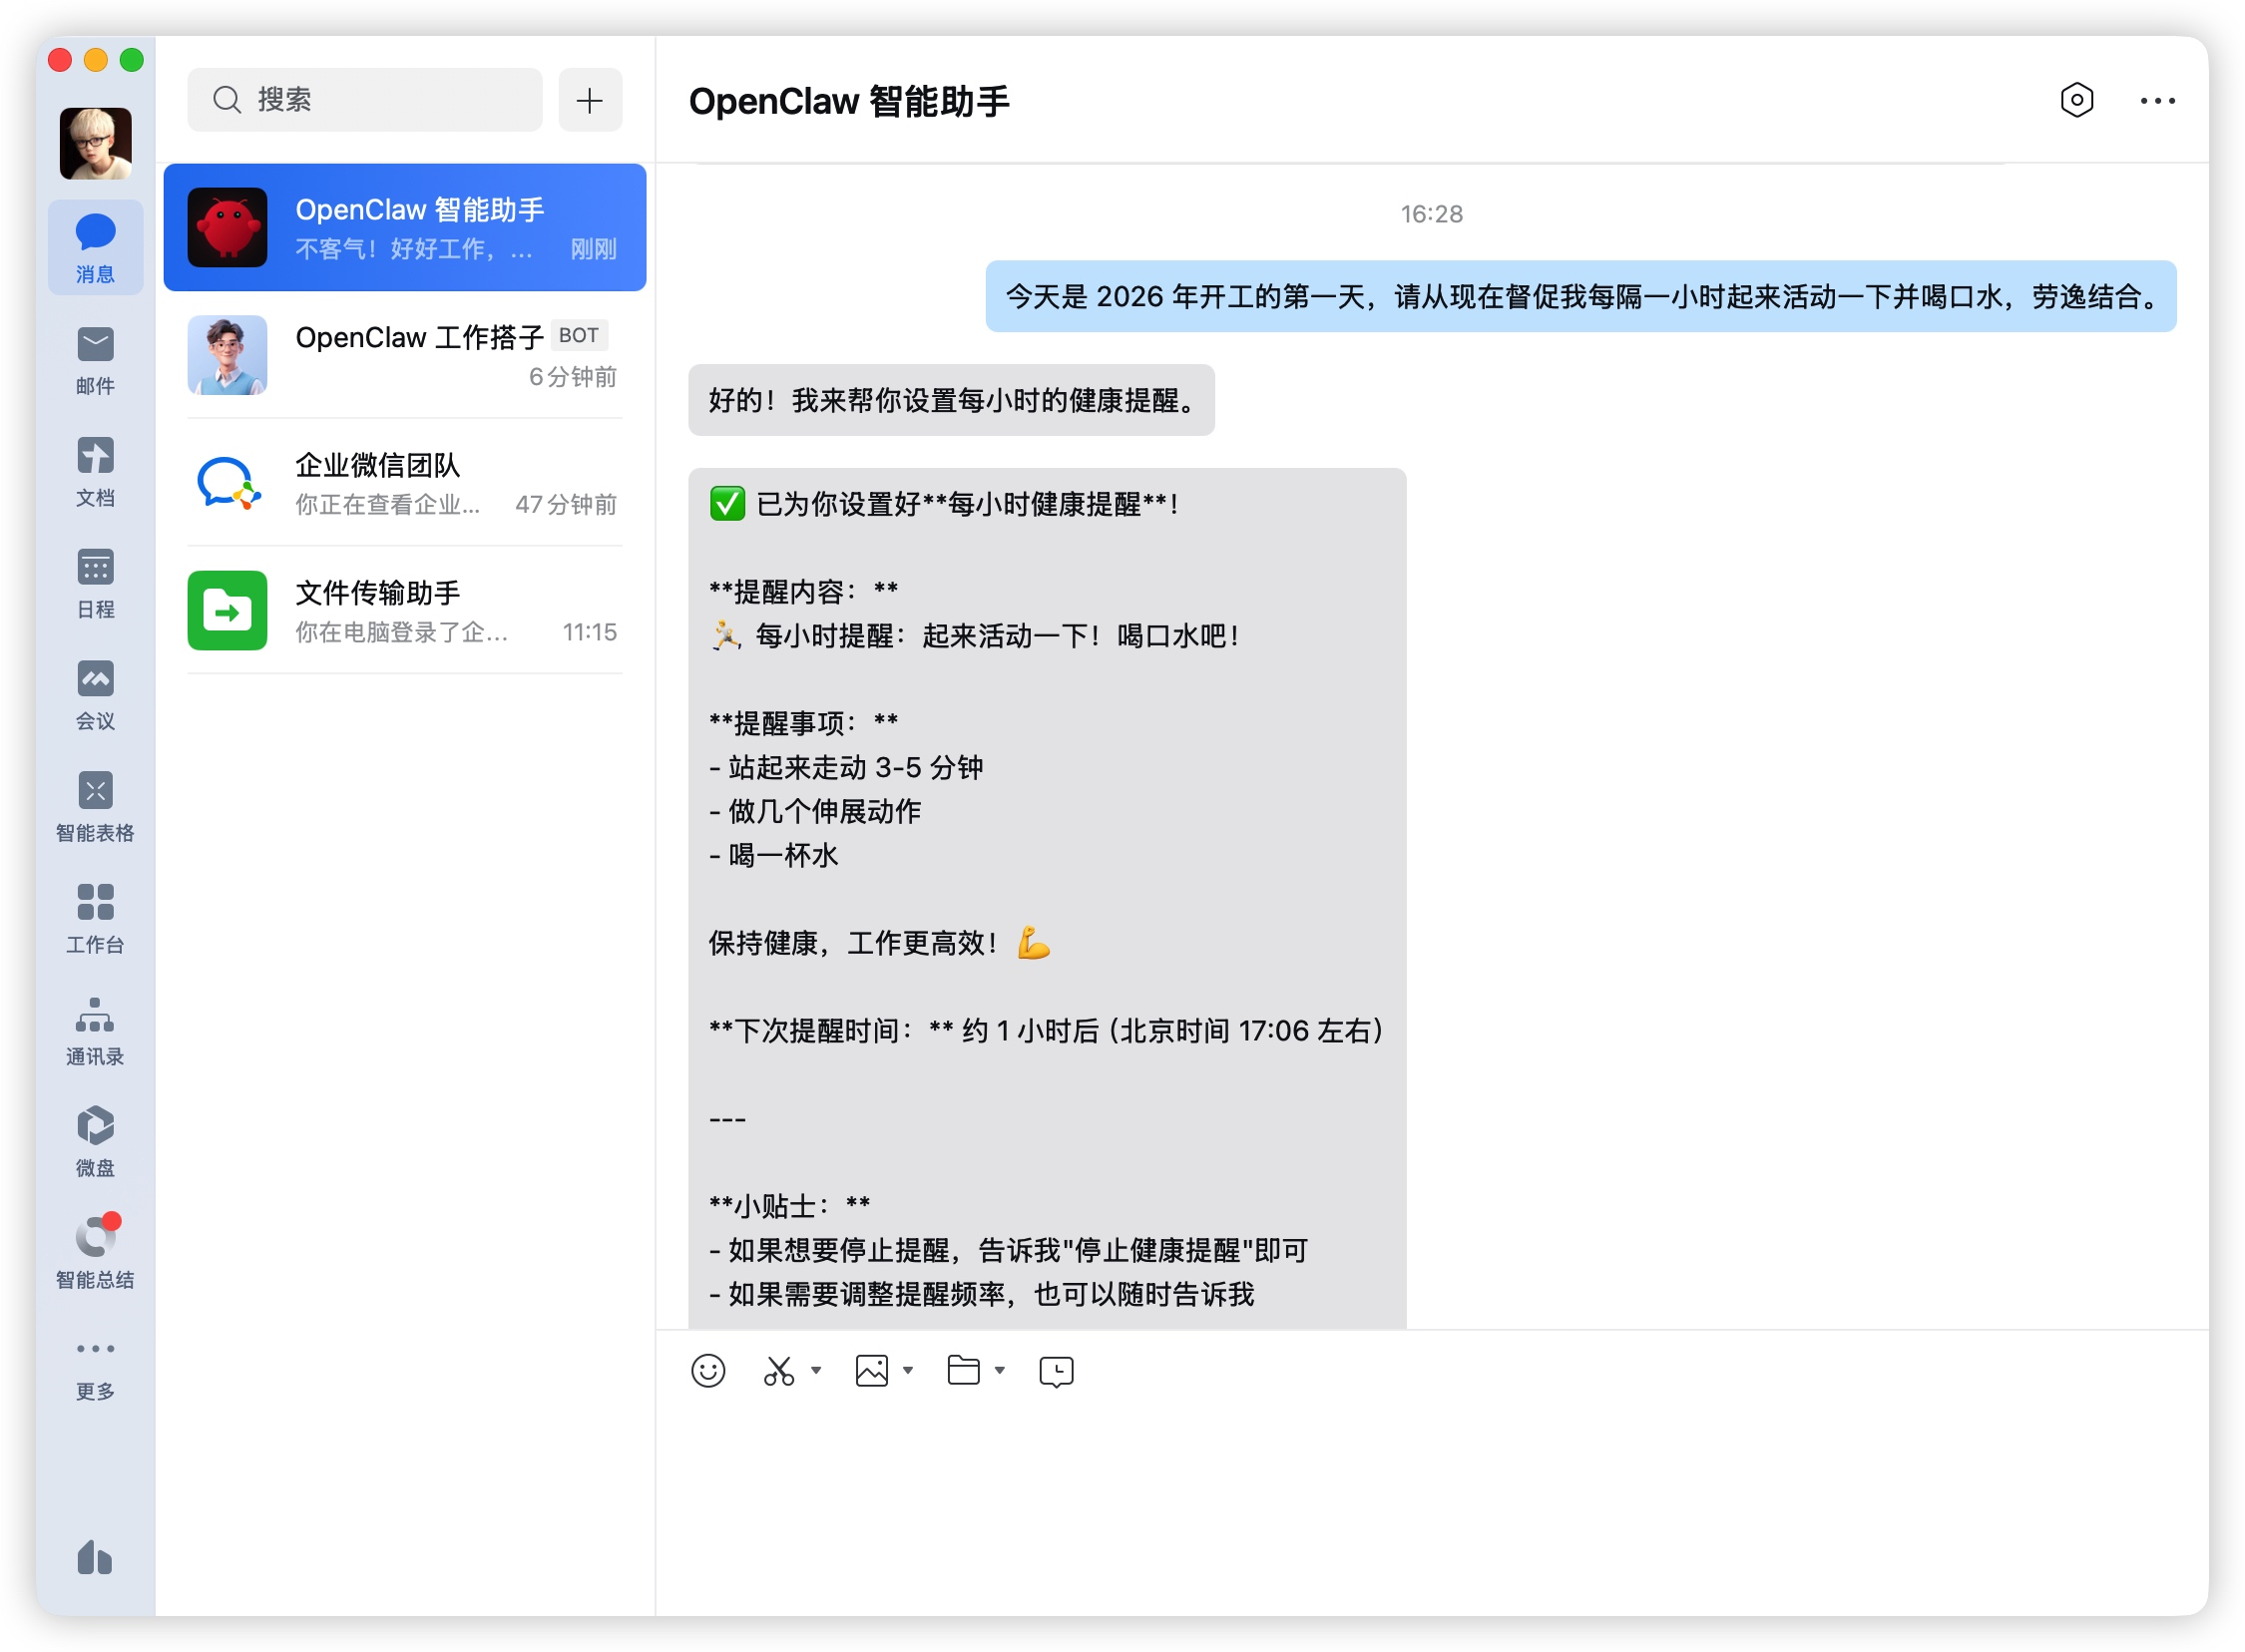Open the 通讯录 contacts section
This screenshot has width=2245, height=1652.
(95, 1029)
